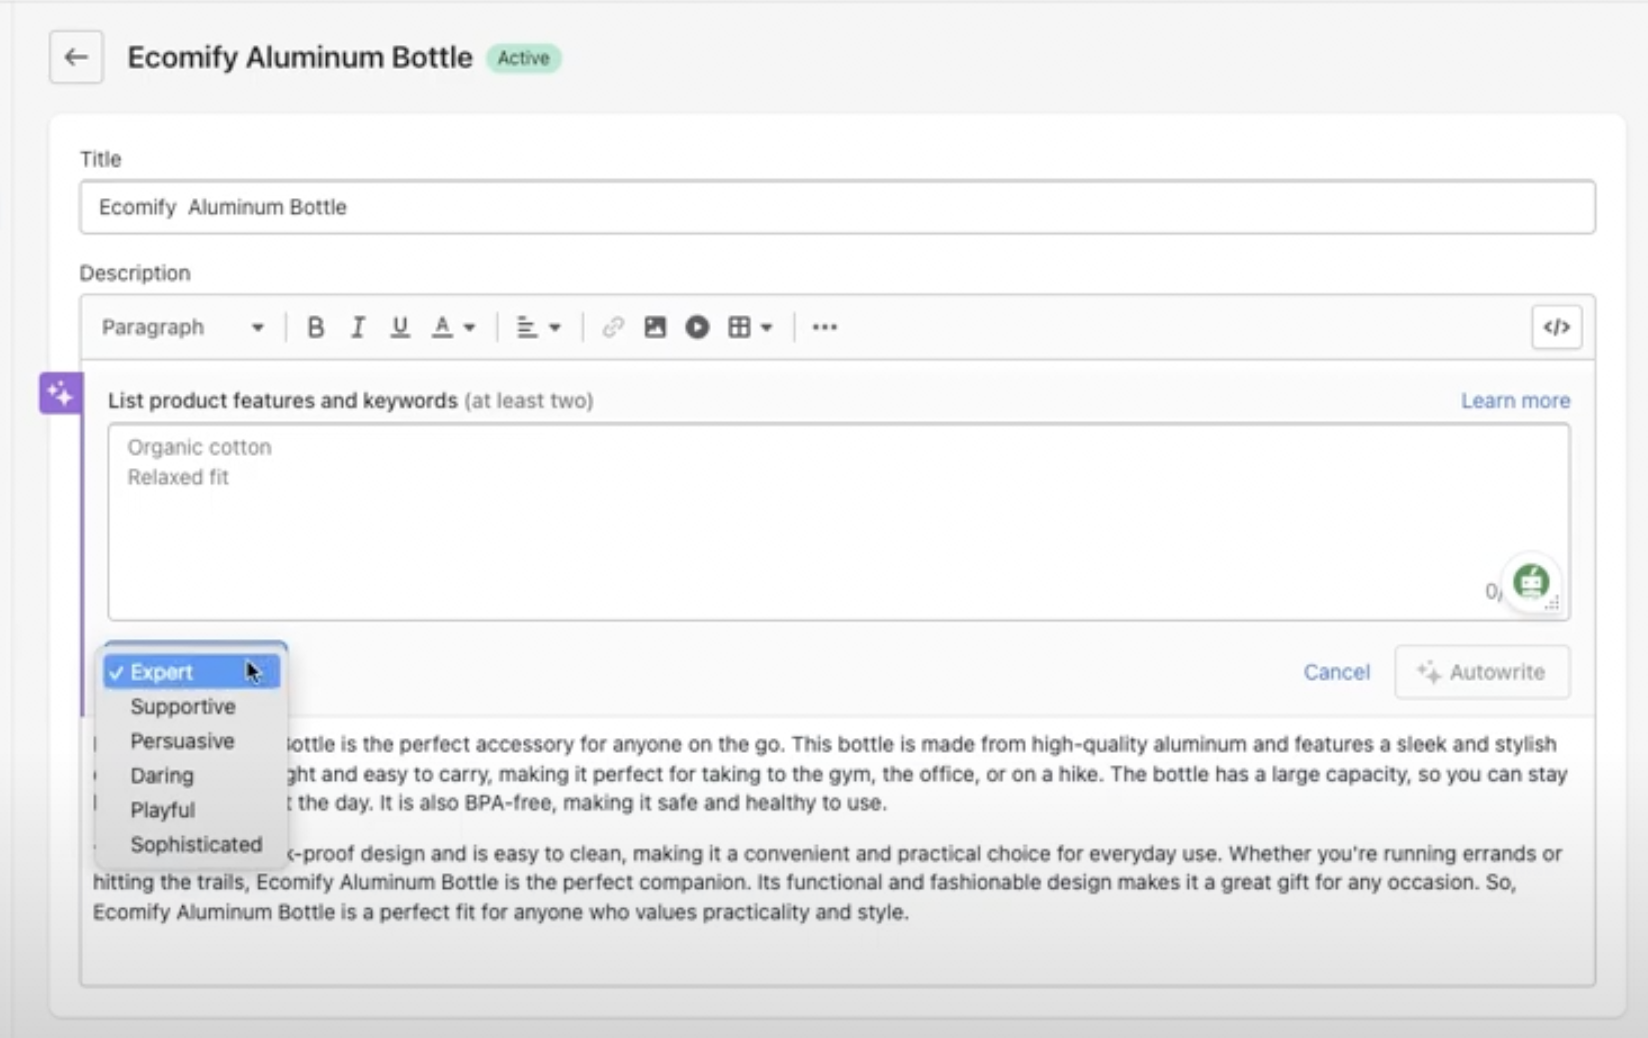The height and width of the screenshot is (1038, 1648).
Task: Insert a video using the play icon
Action: point(697,327)
